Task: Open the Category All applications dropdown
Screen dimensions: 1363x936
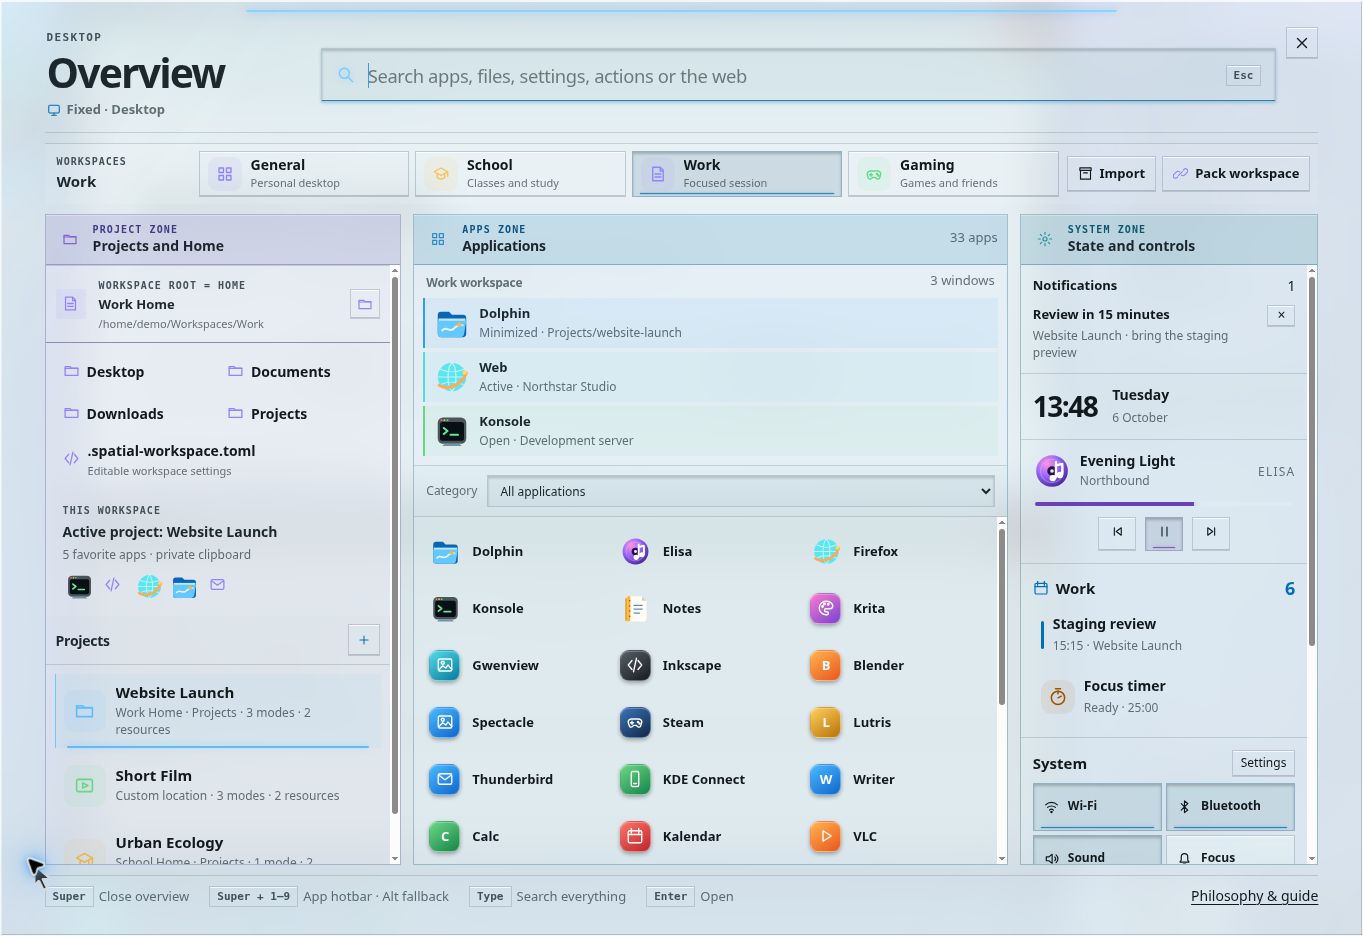Action: tap(741, 491)
